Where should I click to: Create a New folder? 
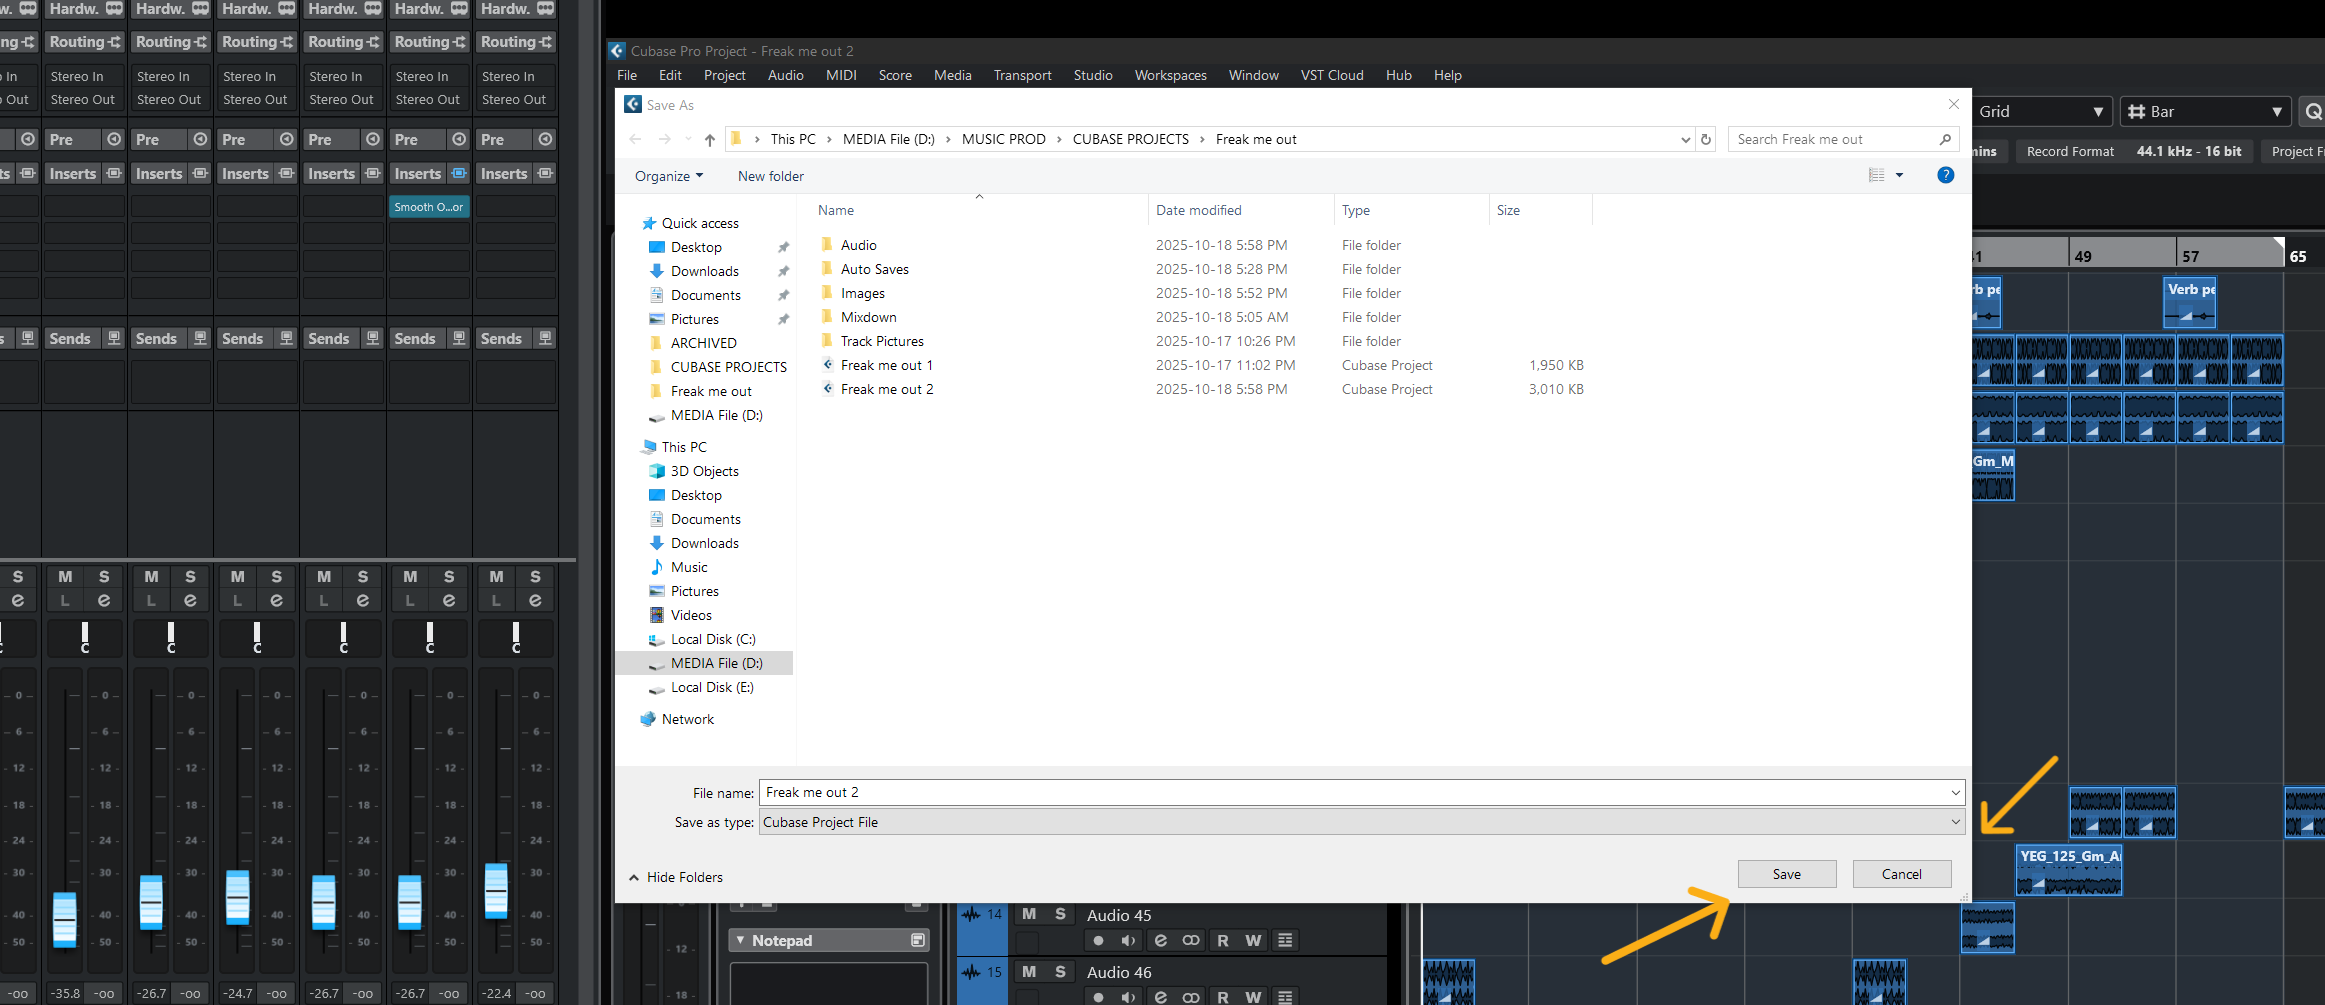pos(771,176)
